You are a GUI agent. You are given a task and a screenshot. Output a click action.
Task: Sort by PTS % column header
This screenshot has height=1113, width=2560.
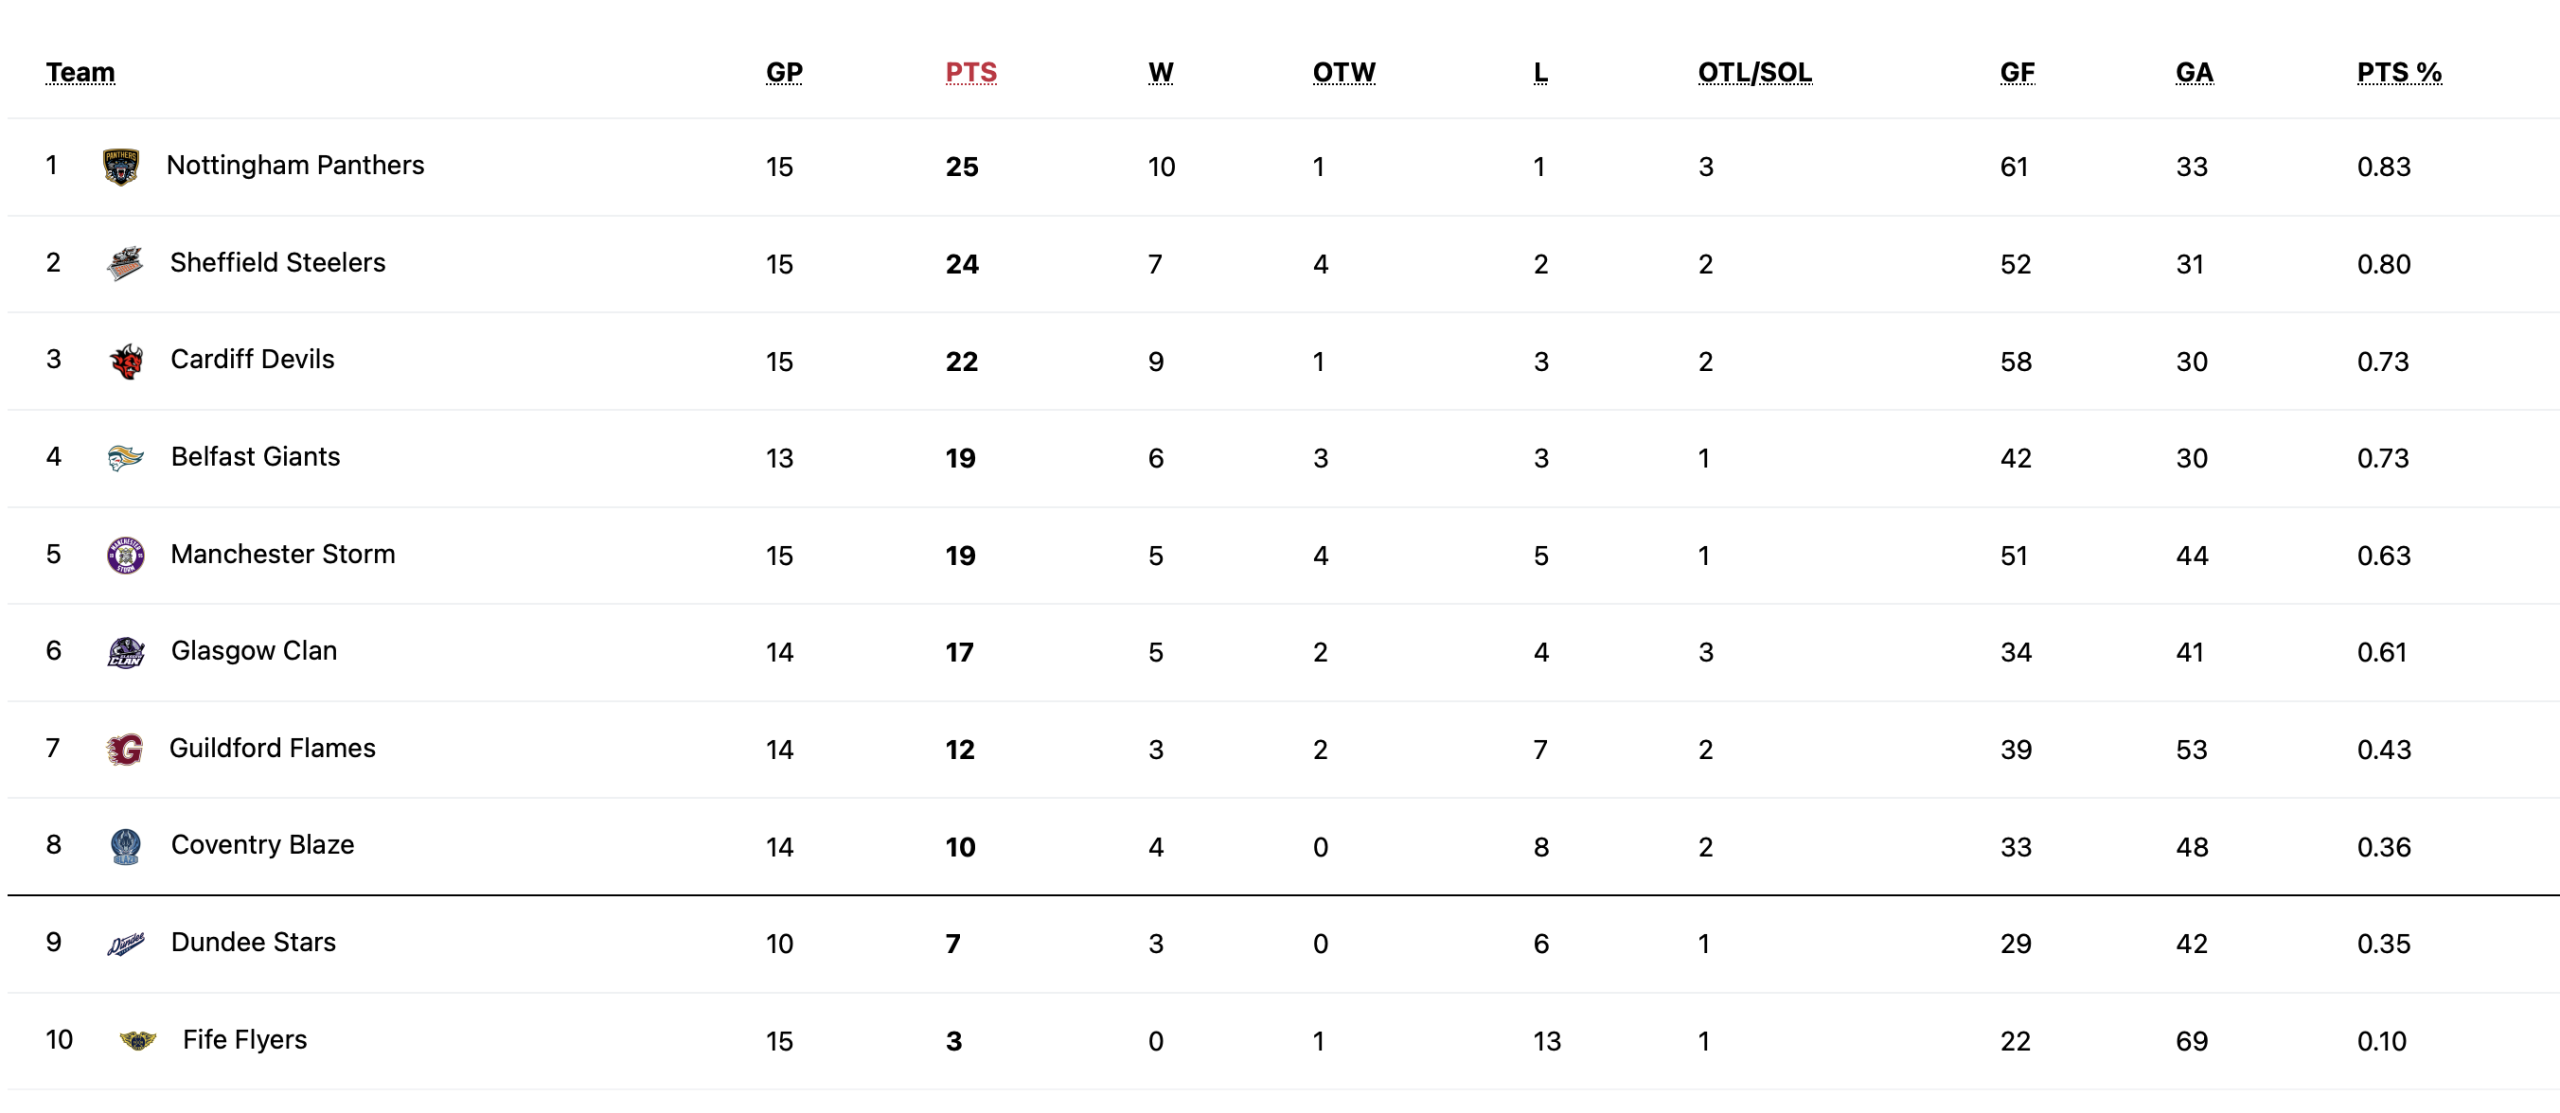click(2398, 72)
